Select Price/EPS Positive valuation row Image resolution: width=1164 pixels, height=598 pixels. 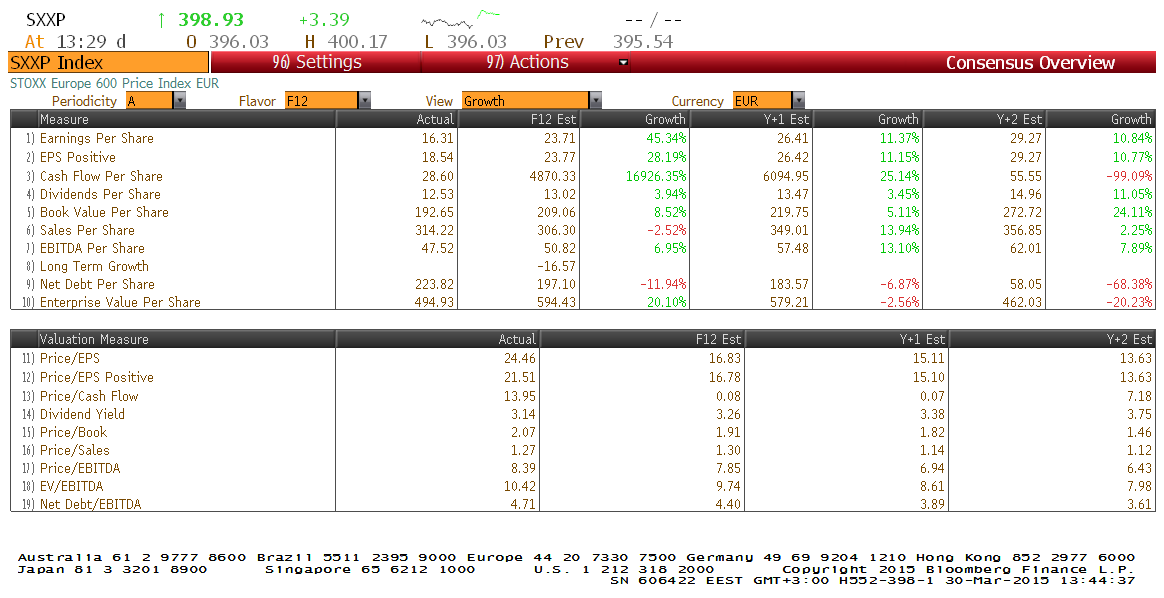pyautogui.click(x=583, y=377)
